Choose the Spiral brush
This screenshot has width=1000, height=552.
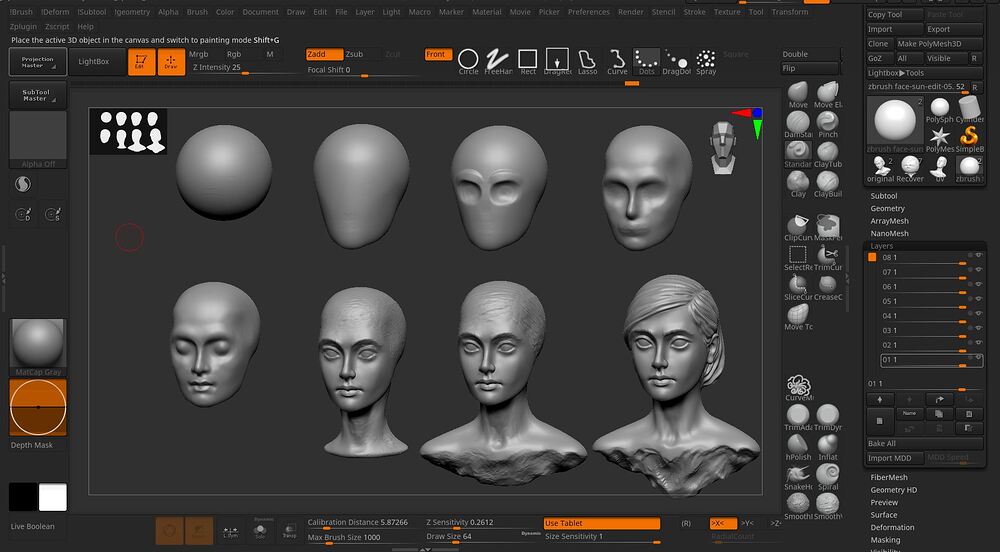pyautogui.click(x=828, y=477)
